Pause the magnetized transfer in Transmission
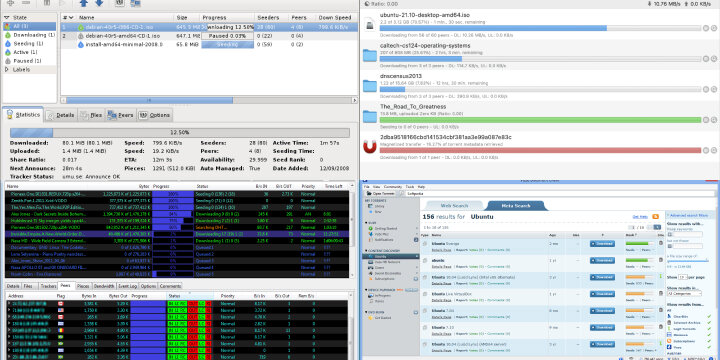The height and width of the screenshot is (360, 720). point(706,150)
